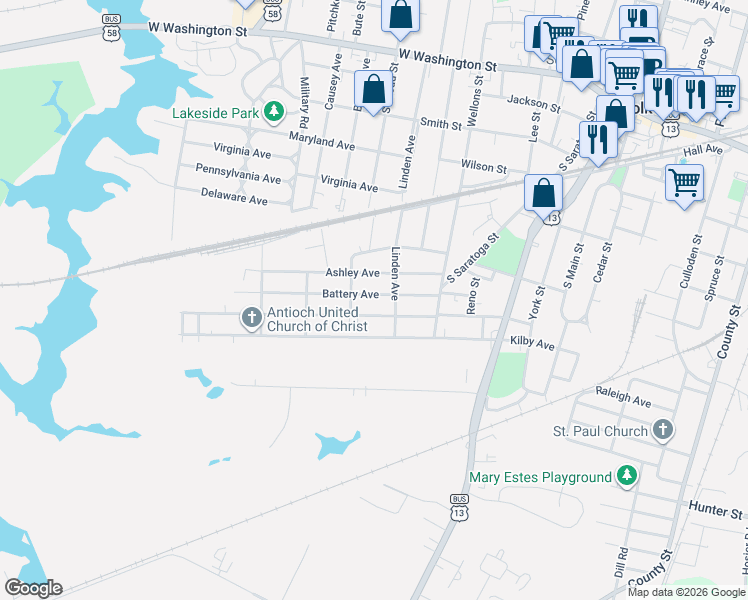This screenshot has width=748, height=600.
Task: Select the route 13 shield below Hall Ave
Action: 670,128
